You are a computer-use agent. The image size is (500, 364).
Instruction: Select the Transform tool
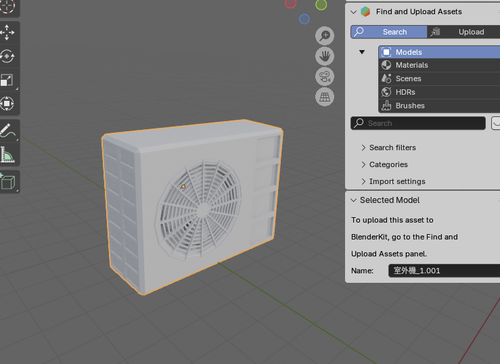[8, 104]
